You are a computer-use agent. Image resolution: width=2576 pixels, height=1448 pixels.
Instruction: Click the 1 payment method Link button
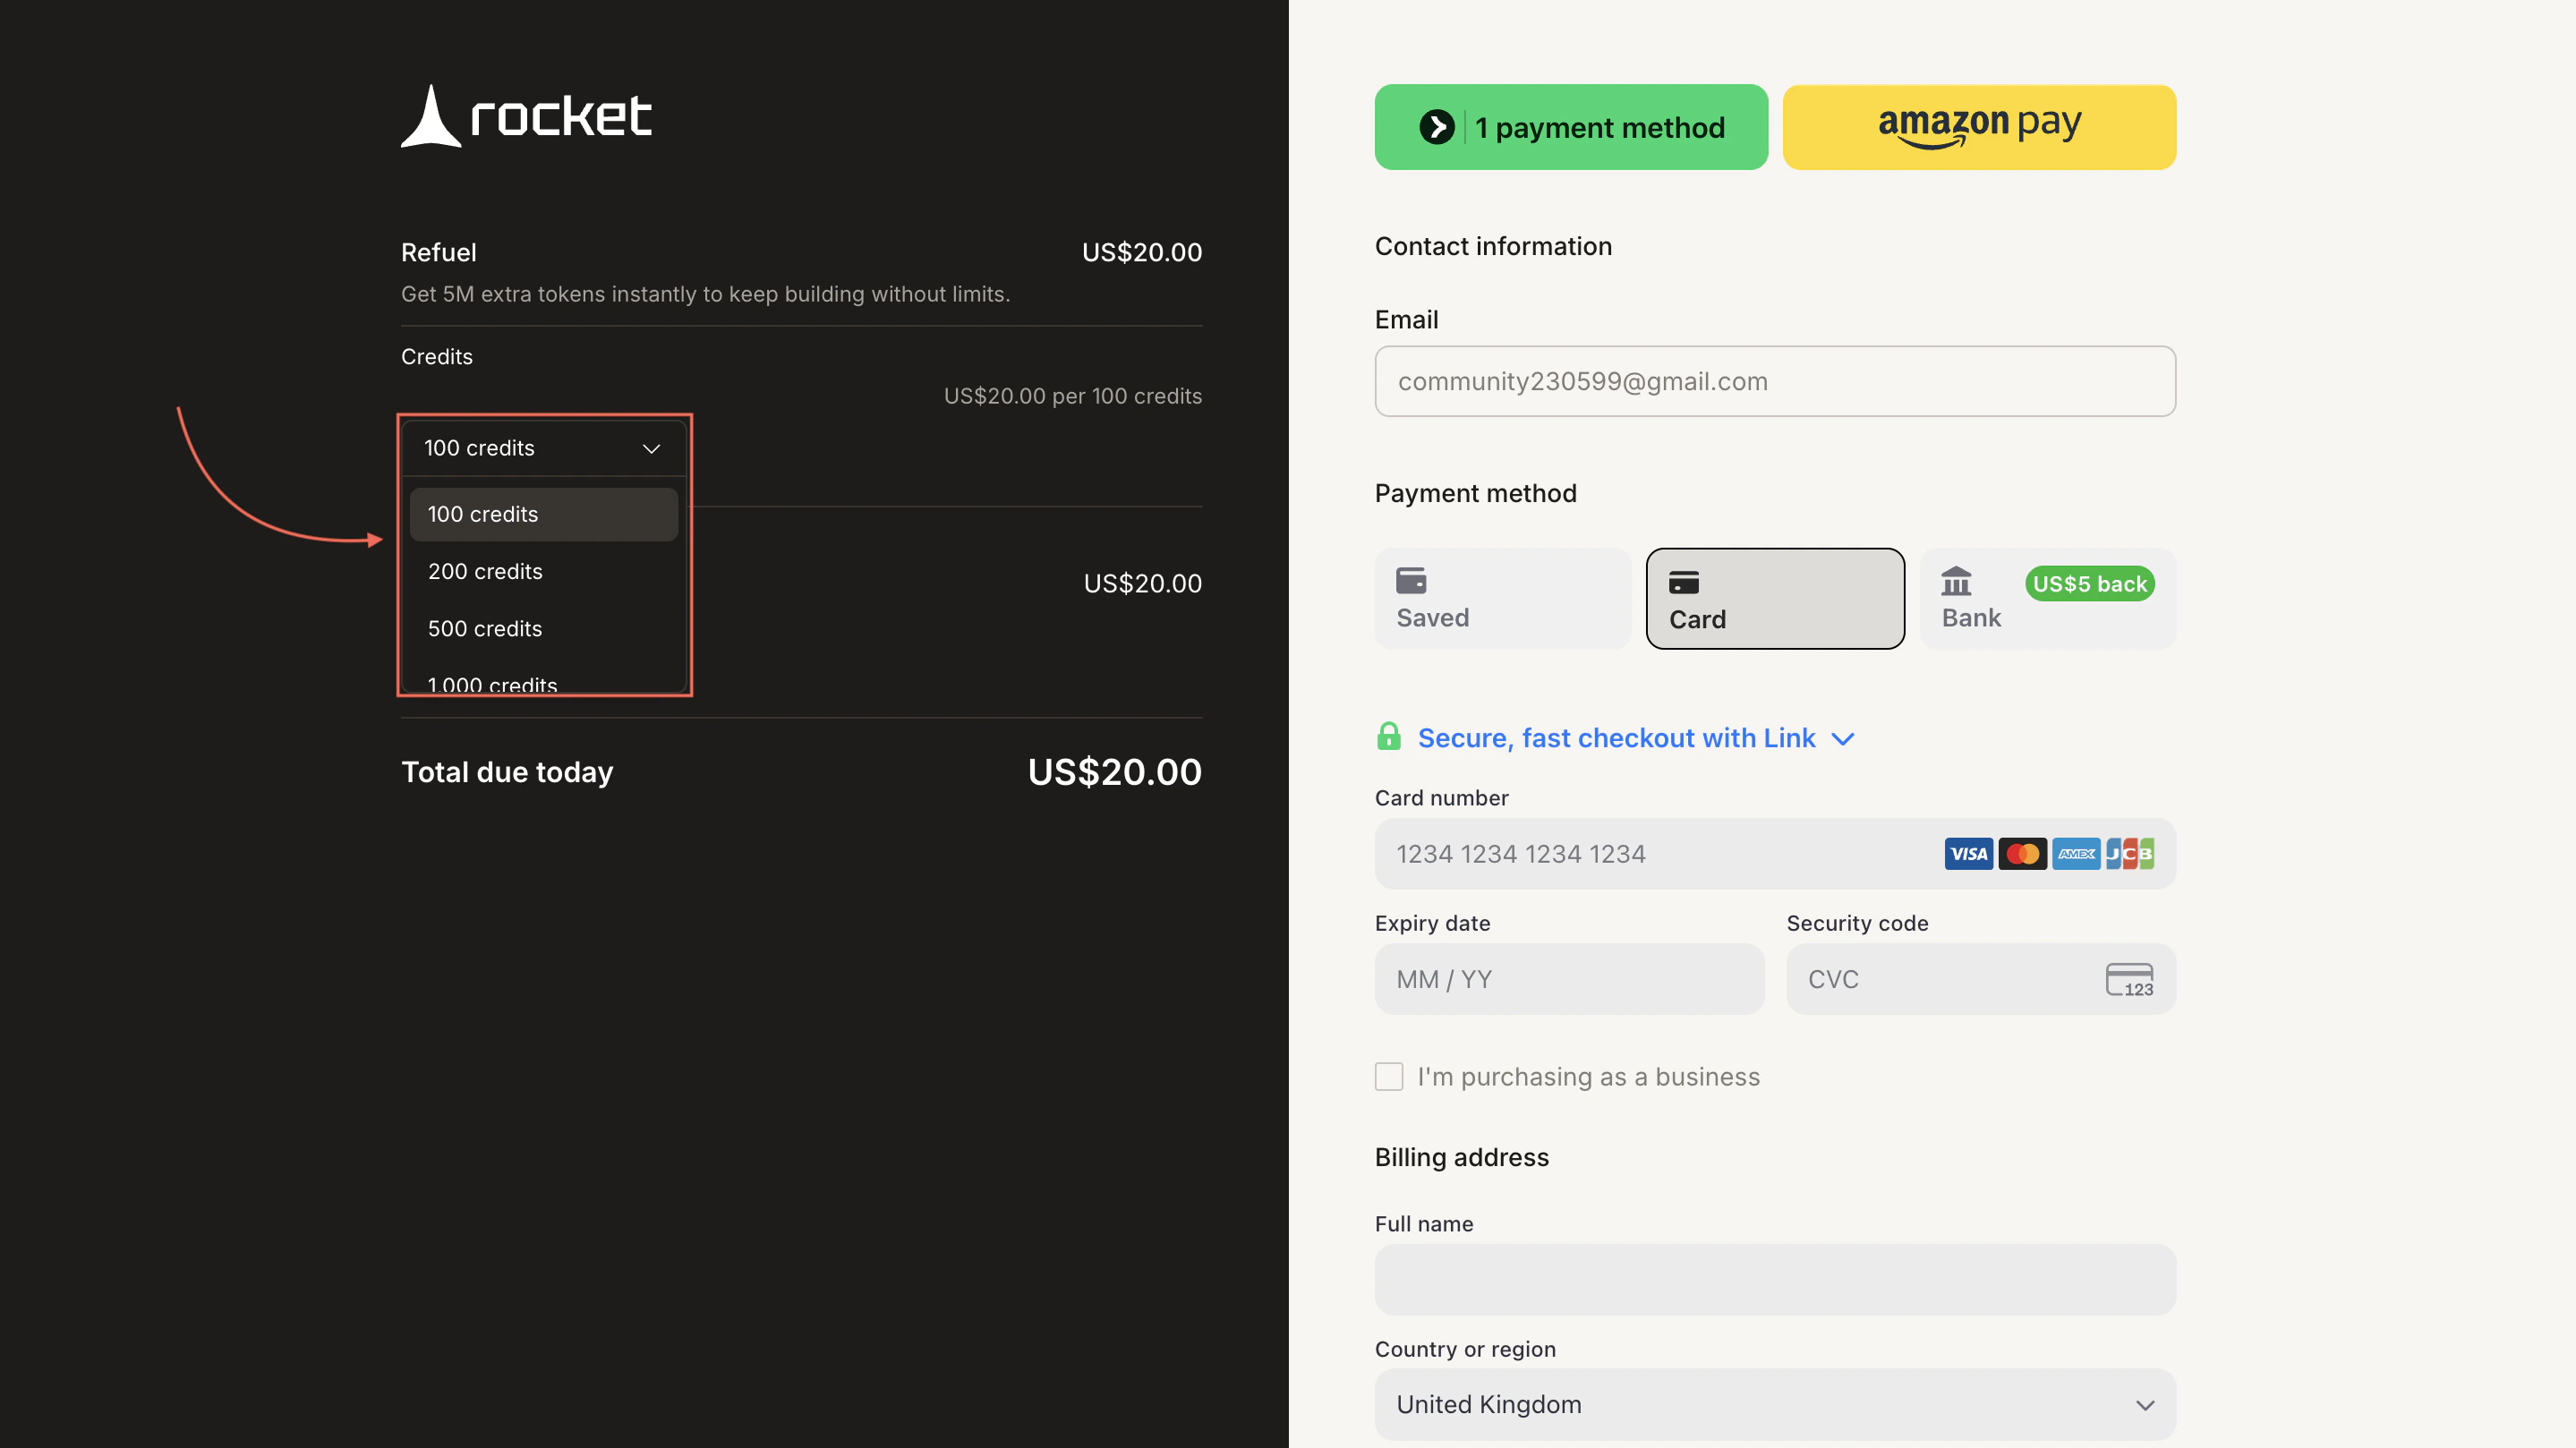click(1570, 126)
